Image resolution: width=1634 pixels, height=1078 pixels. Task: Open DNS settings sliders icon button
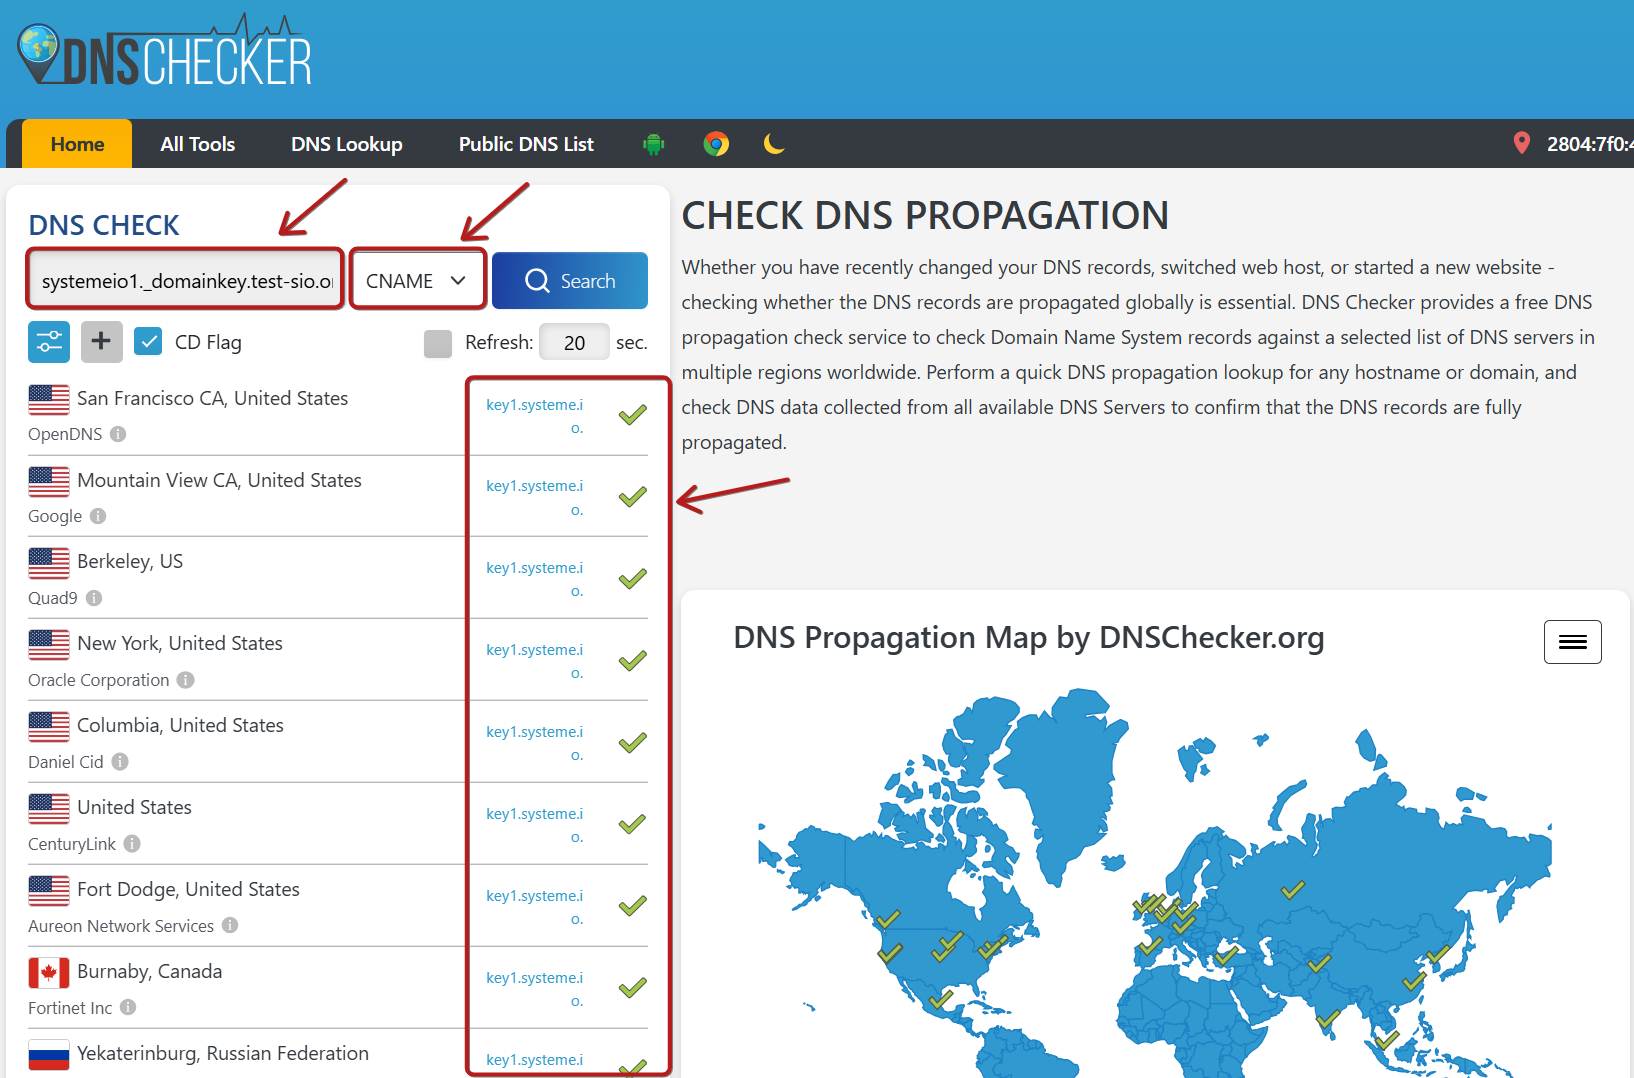(x=49, y=342)
